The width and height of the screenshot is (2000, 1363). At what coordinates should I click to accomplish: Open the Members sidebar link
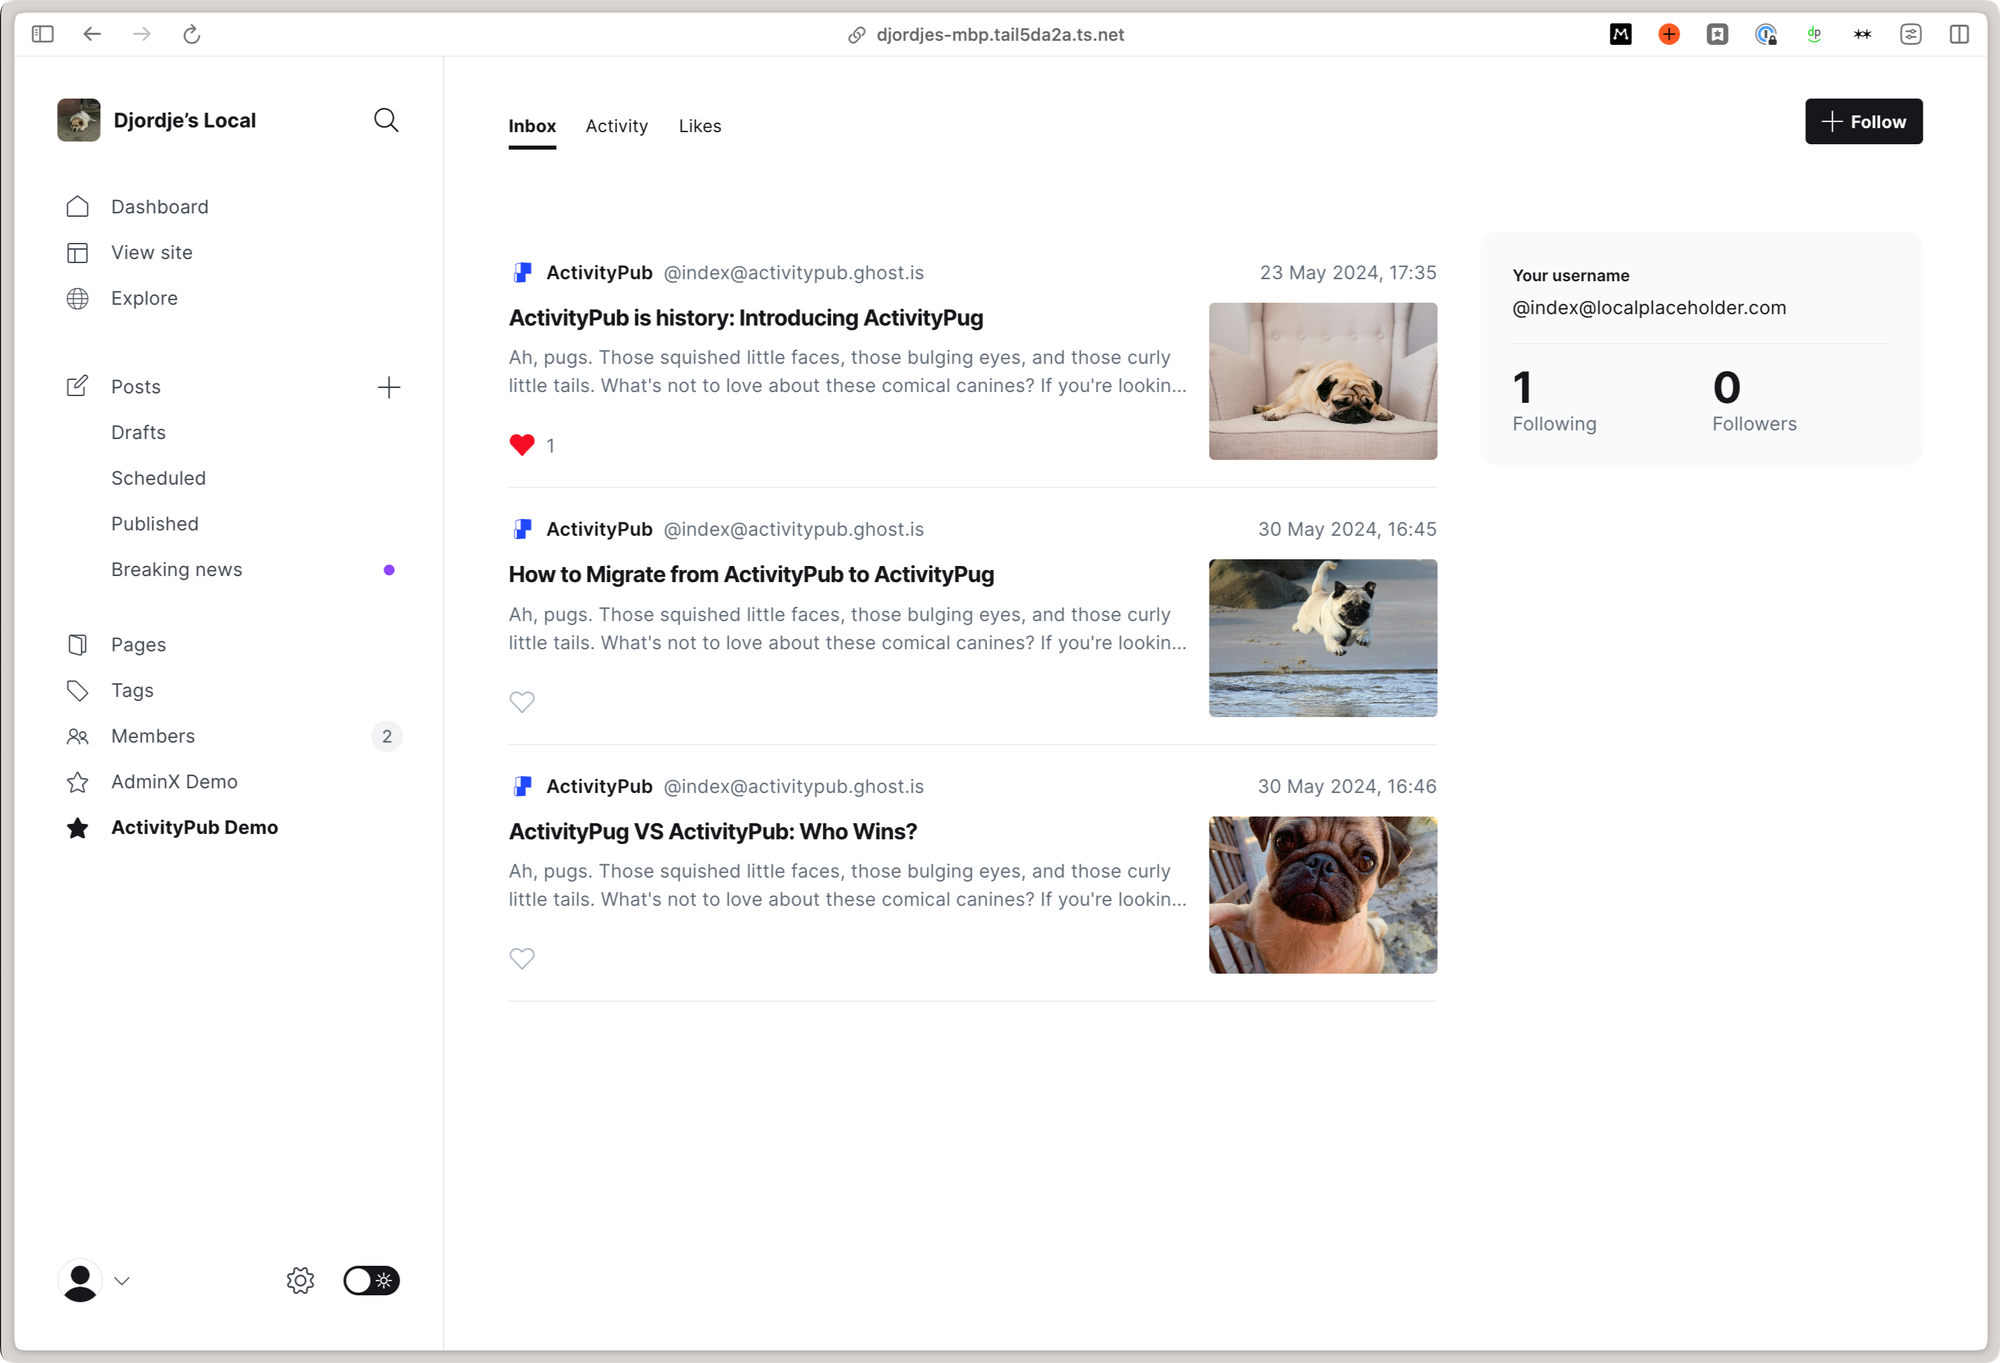(x=153, y=736)
